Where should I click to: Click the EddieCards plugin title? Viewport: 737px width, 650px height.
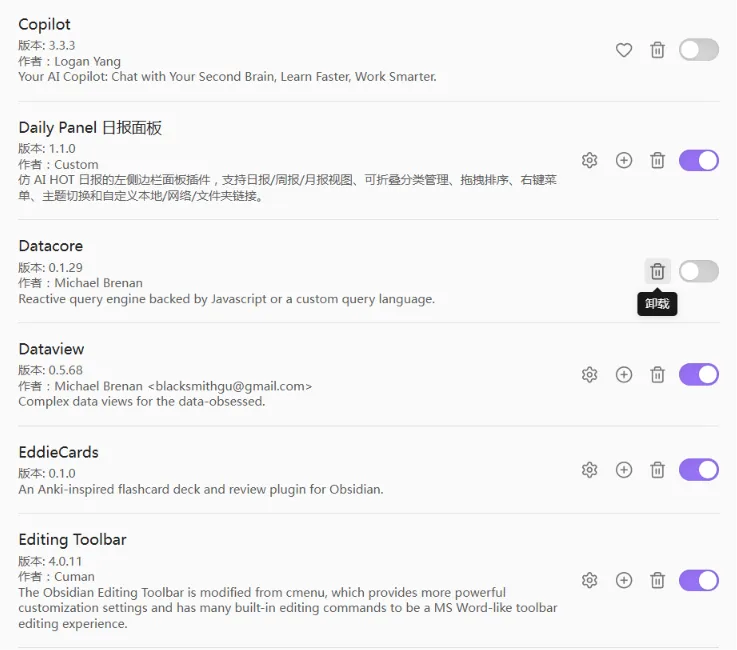coord(59,452)
